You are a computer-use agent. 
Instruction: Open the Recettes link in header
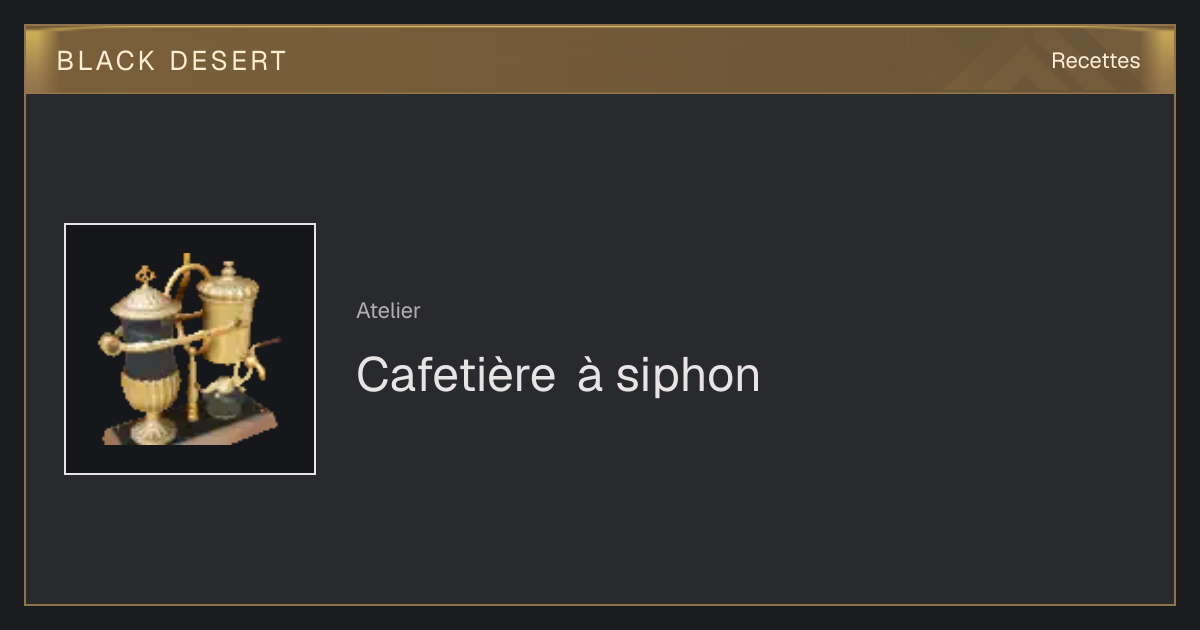(x=1095, y=61)
